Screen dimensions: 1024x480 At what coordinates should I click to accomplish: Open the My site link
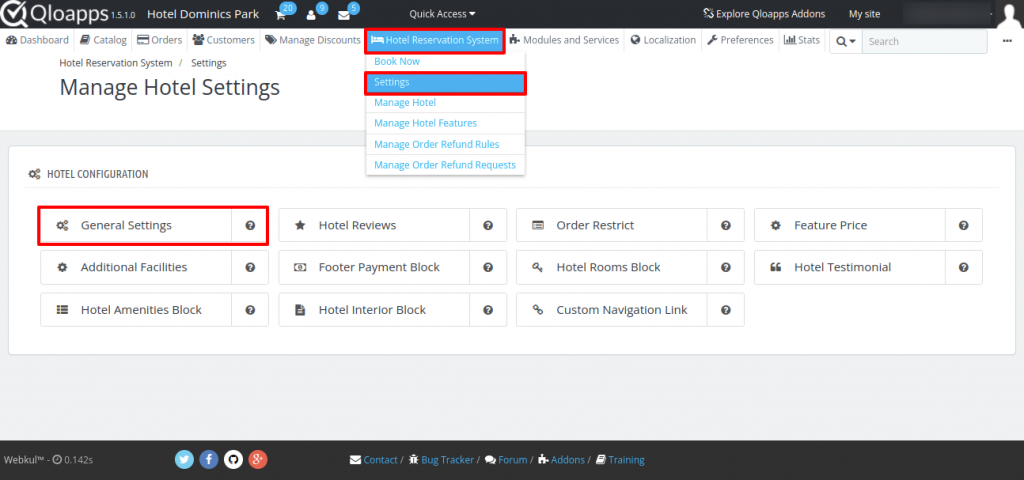point(865,14)
